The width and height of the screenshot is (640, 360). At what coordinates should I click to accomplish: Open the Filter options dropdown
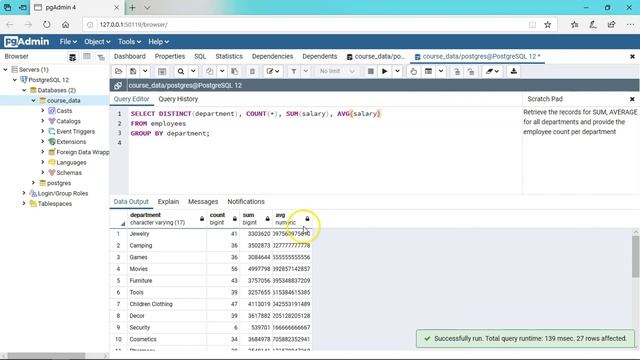(306, 71)
